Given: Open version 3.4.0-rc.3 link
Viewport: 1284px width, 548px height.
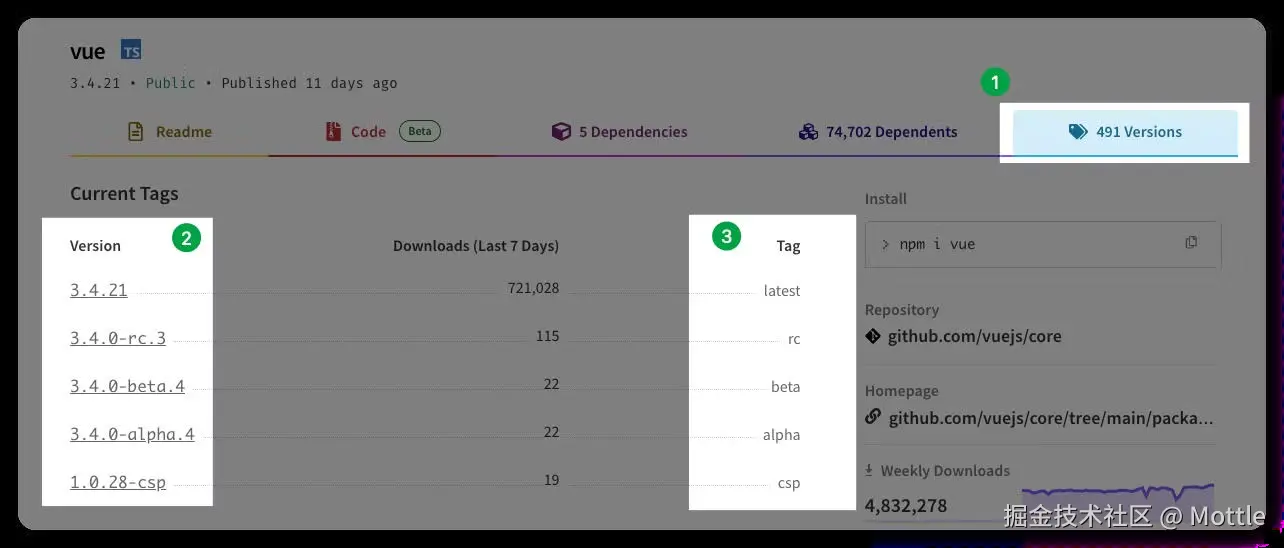Looking at the screenshot, I should 118,339.
